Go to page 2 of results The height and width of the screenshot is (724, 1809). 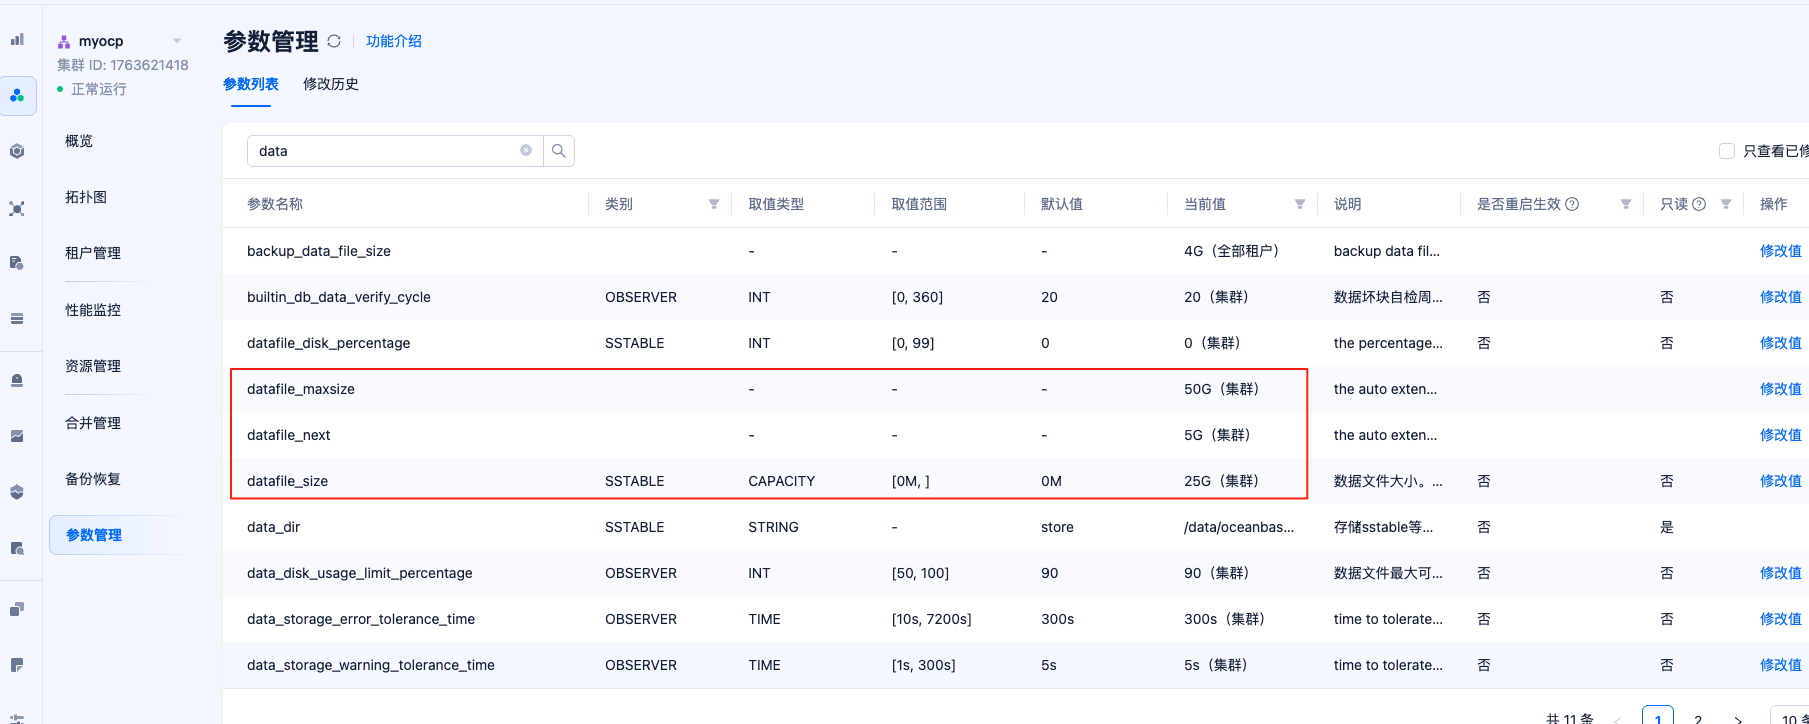tap(1698, 718)
